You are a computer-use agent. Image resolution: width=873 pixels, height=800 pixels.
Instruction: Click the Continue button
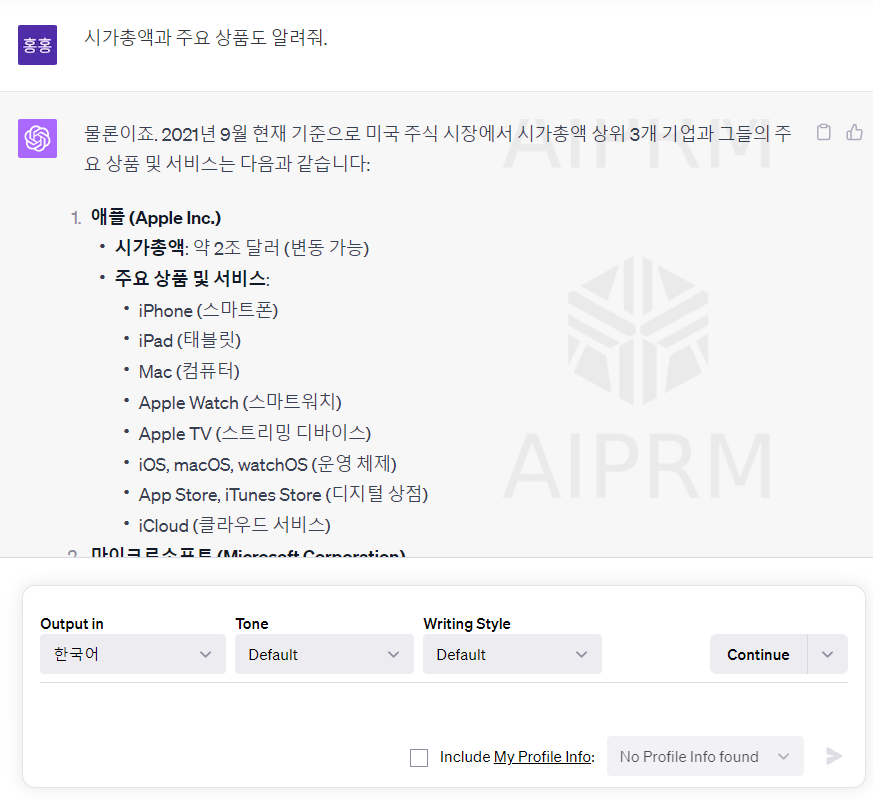point(758,654)
